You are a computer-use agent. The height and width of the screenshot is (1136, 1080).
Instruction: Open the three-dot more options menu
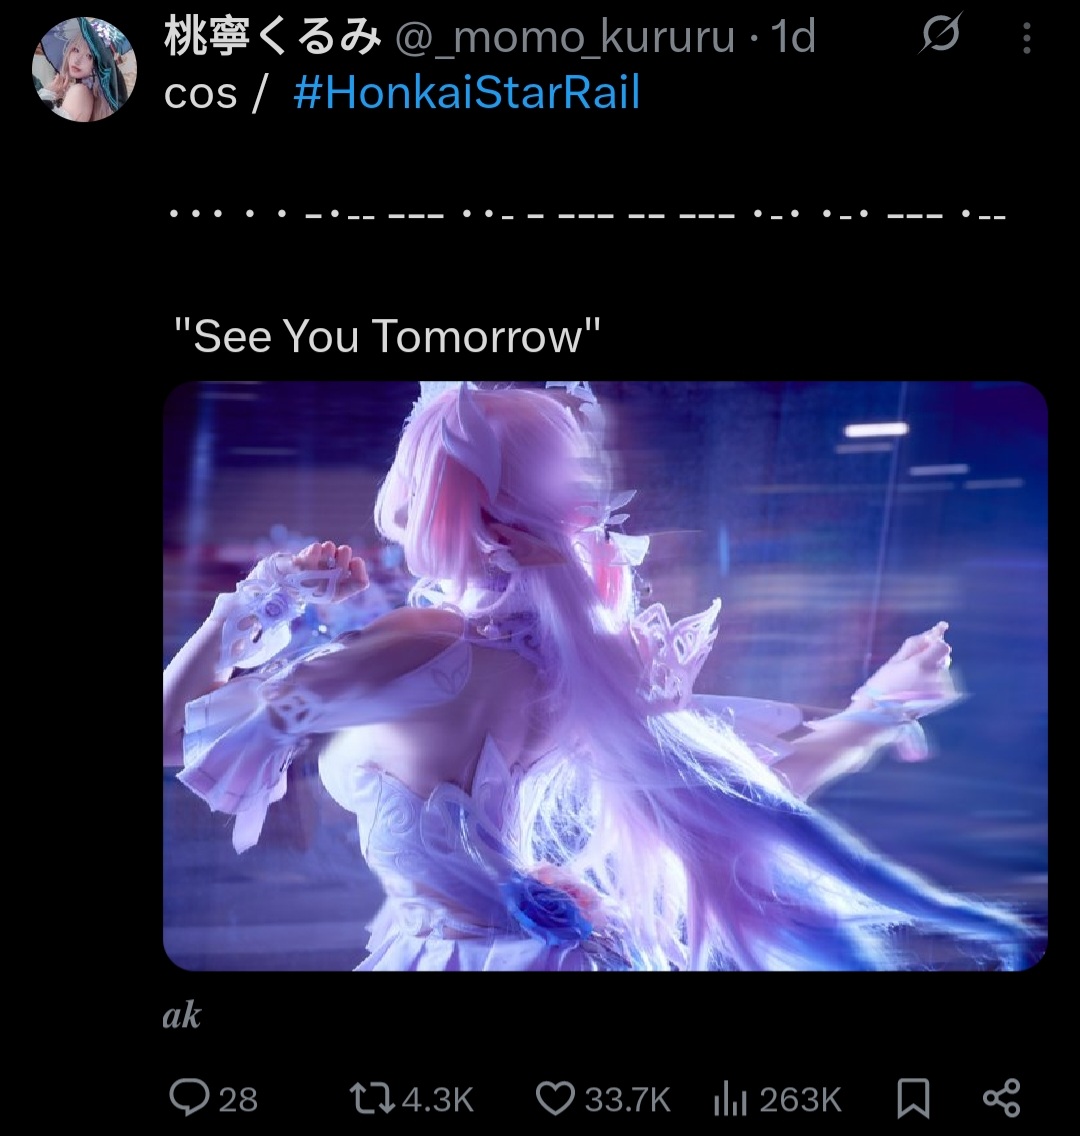pyautogui.click(x=1026, y=38)
